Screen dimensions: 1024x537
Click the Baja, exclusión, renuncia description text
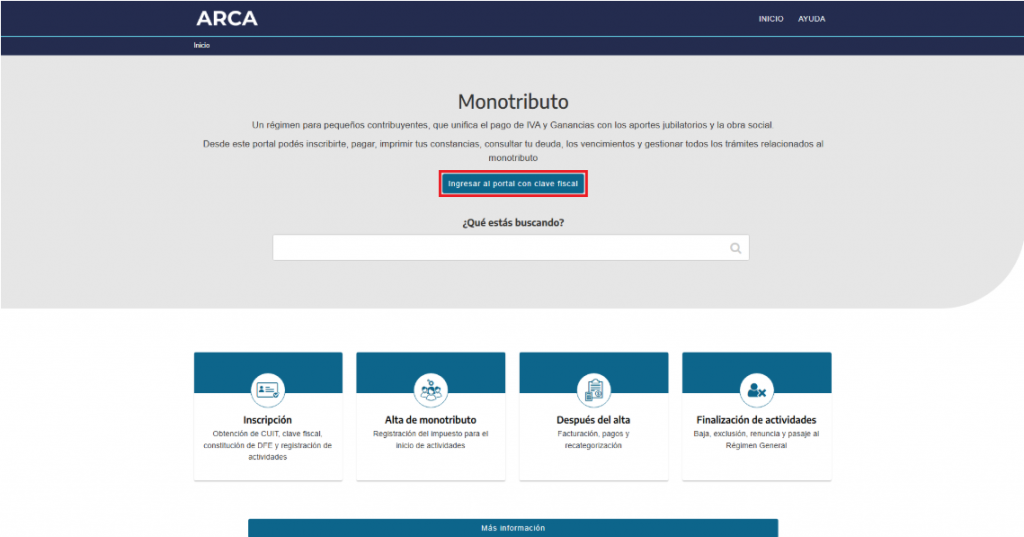756,440
